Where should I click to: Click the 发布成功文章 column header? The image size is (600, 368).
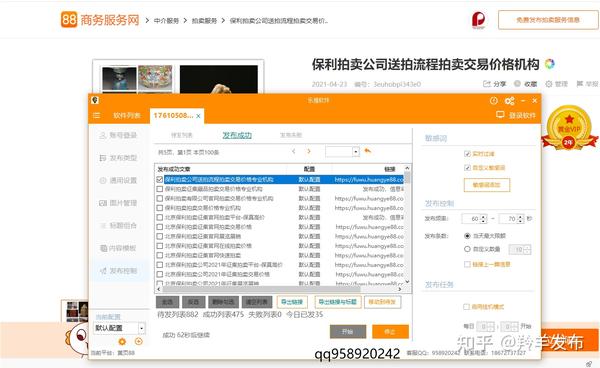pos(174,169)
